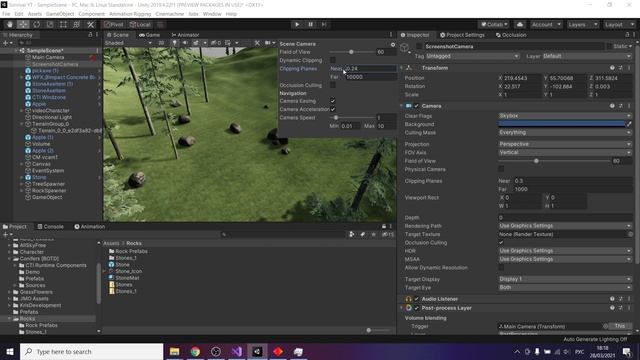Select the Hand tool in toolbar
The image size is (640, 360).
pos(9,24)
